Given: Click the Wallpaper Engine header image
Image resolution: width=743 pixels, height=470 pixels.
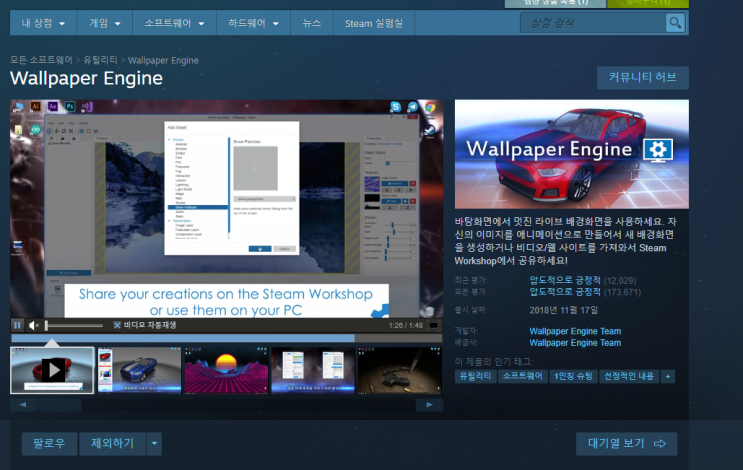Looking at the screenshot, I should (571, 154).
